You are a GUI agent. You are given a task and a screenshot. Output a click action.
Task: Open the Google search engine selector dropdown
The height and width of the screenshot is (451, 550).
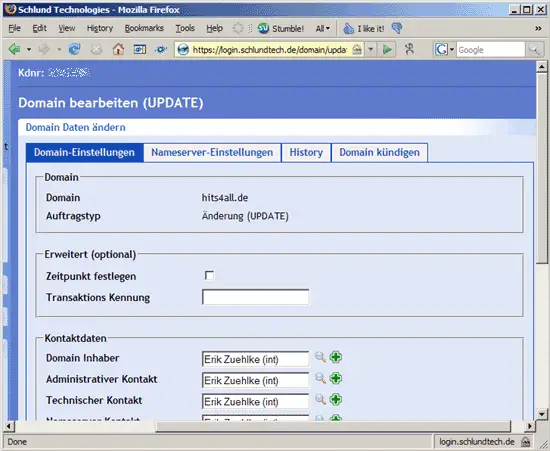(444, 49)
